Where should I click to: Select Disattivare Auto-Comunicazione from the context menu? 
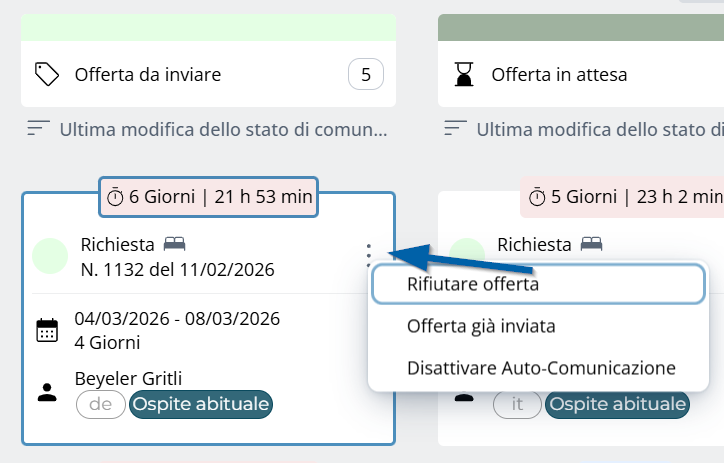(541, 367)
